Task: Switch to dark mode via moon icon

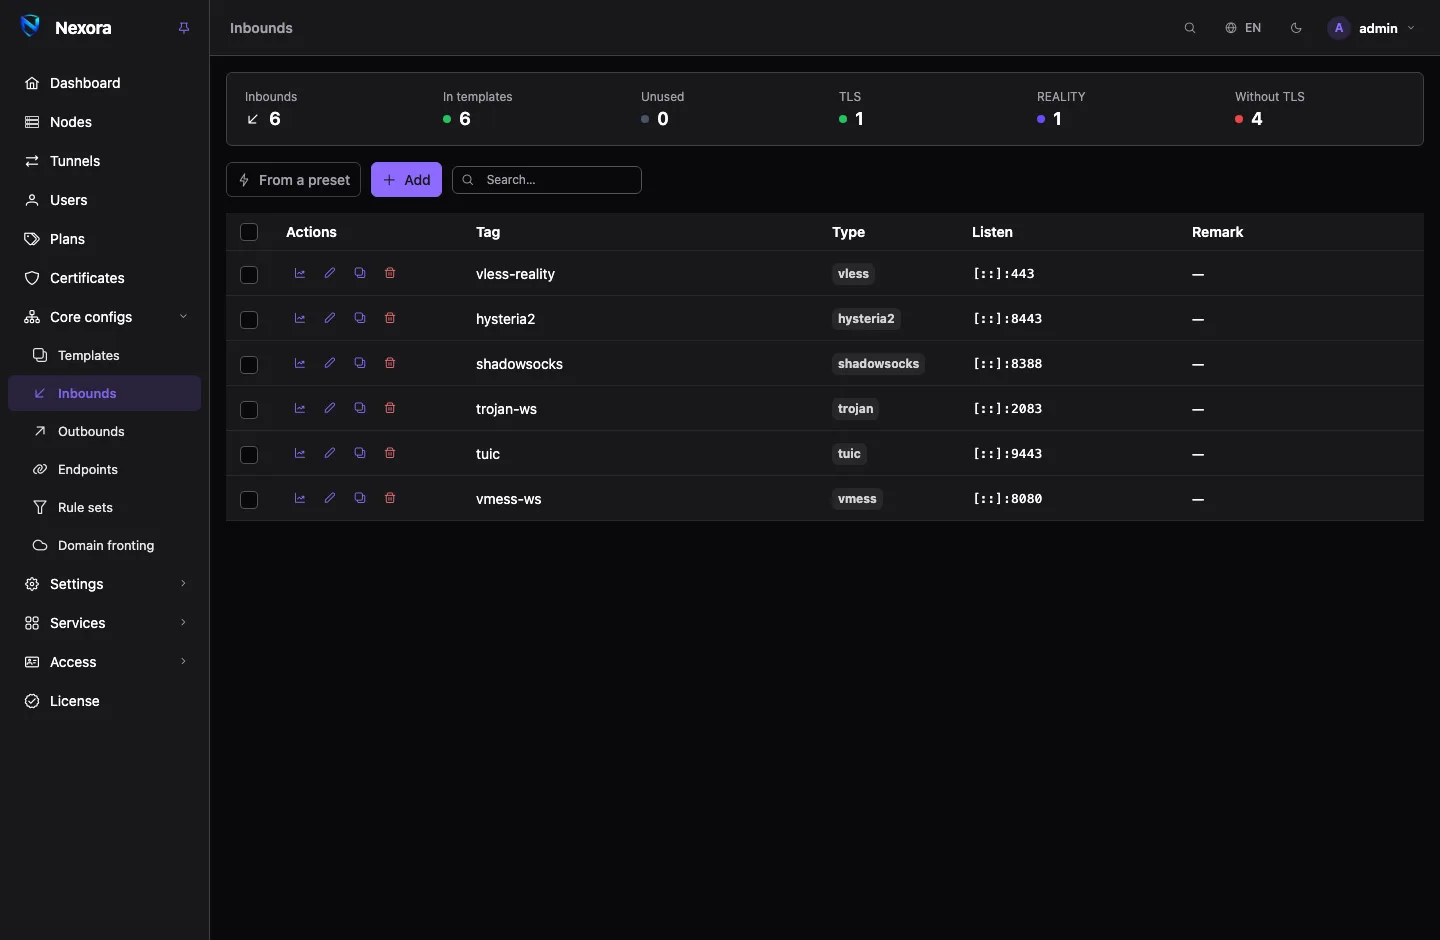Action: point(1297,28)
